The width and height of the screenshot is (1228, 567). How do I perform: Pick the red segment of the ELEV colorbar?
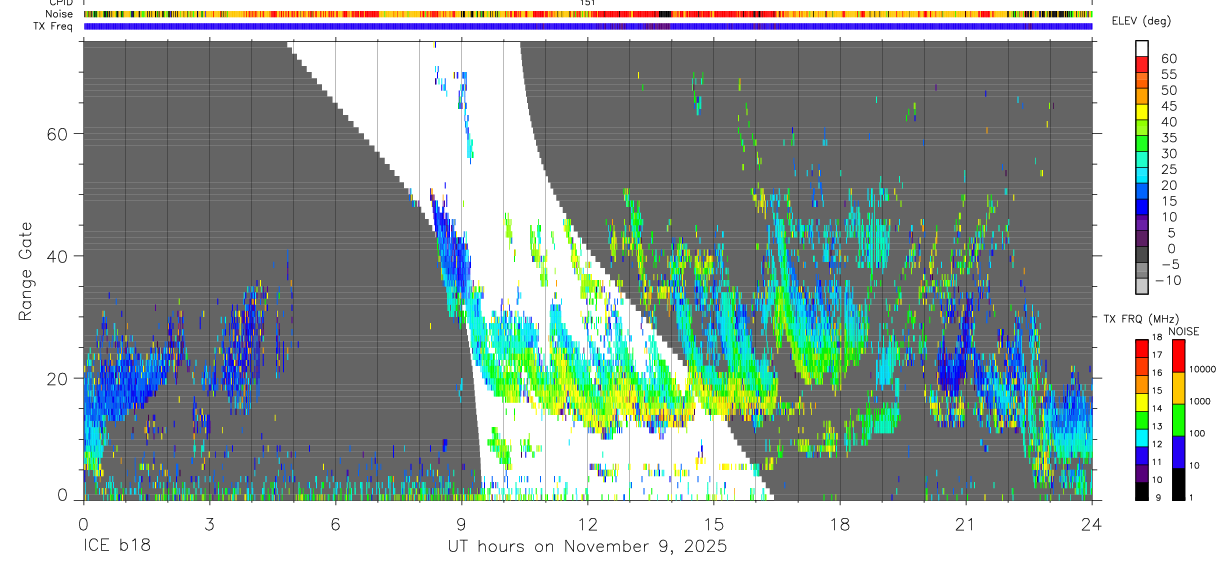1142,64
